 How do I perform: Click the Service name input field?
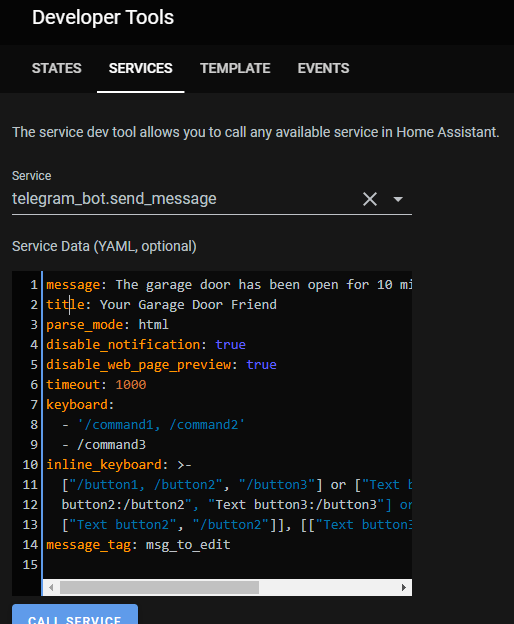click(185, 199)
